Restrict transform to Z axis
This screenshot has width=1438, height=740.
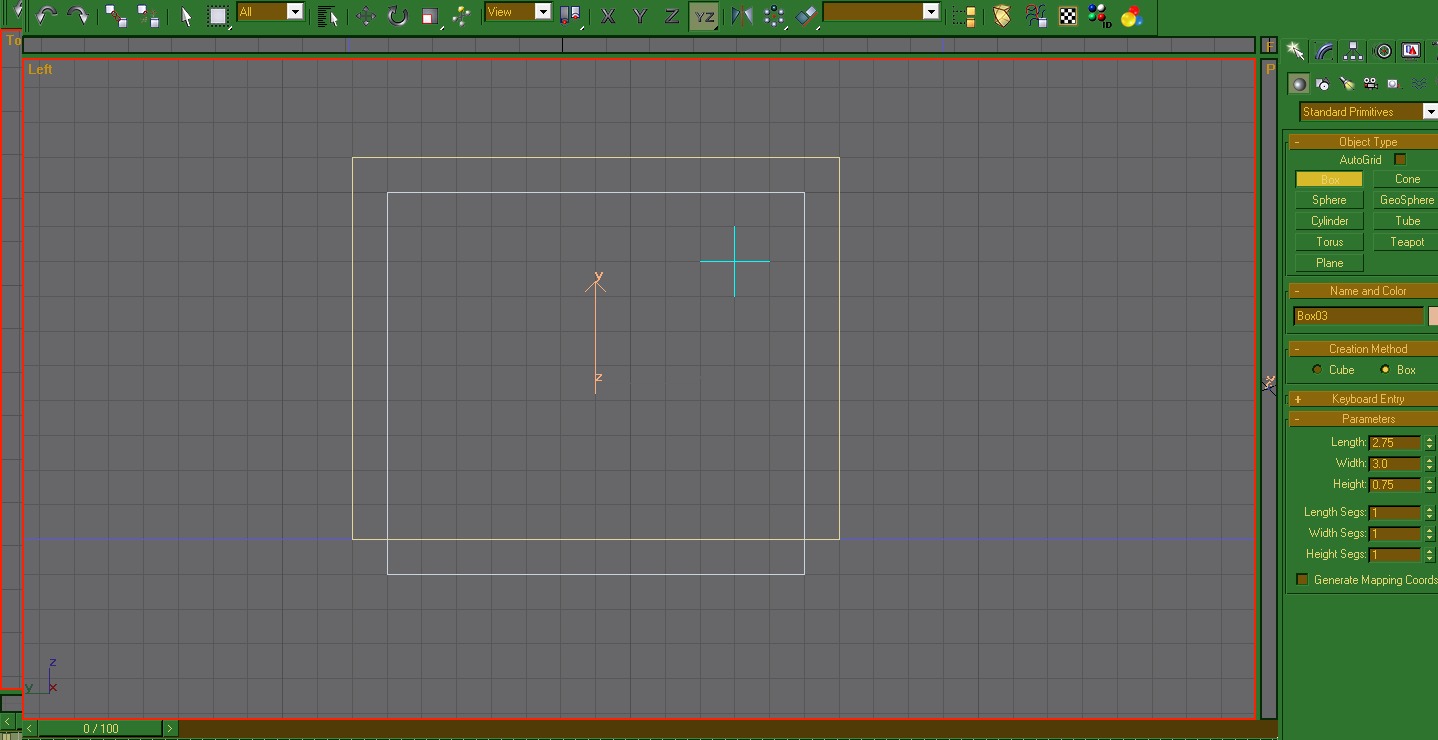tap(672, 15)
